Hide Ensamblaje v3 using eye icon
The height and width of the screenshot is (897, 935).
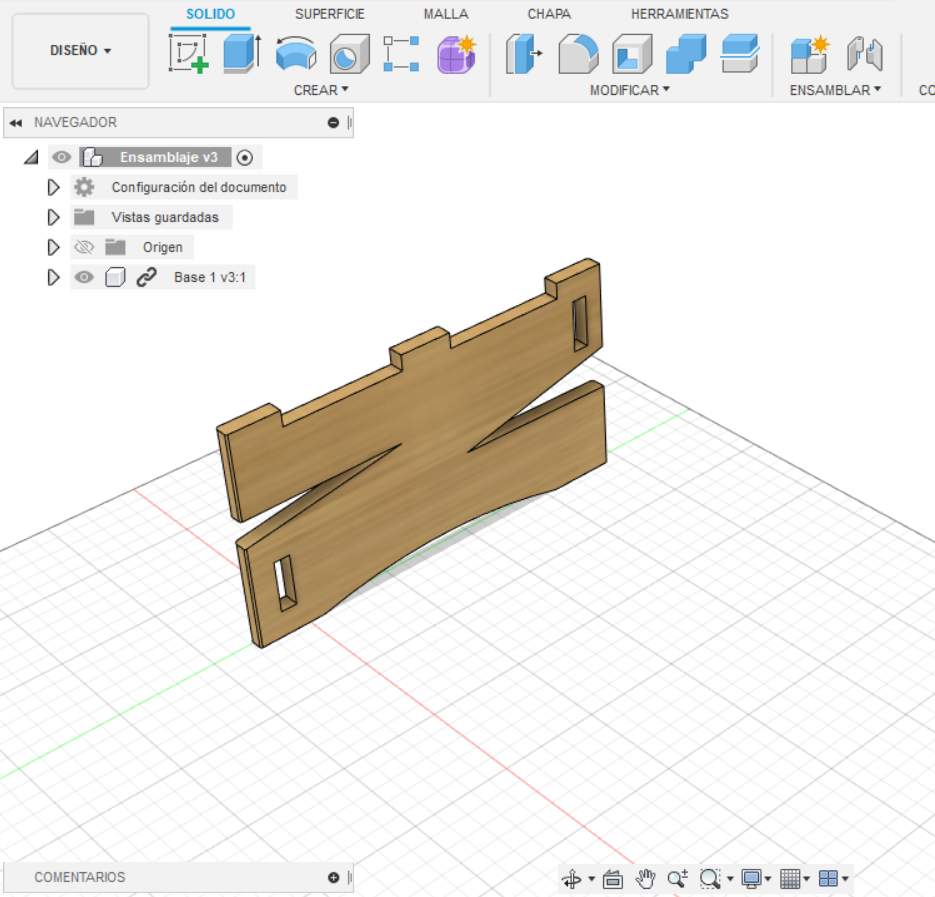[x=61, y=157]
